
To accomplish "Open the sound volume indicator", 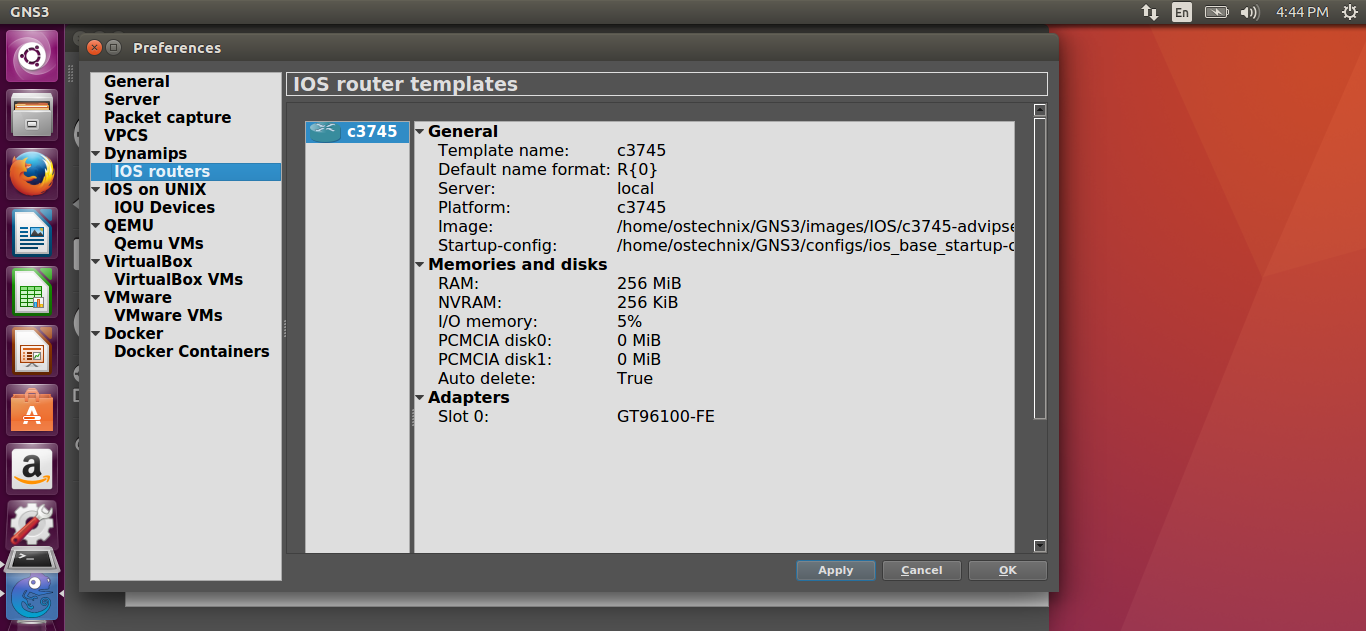I will coord(1249,12).
